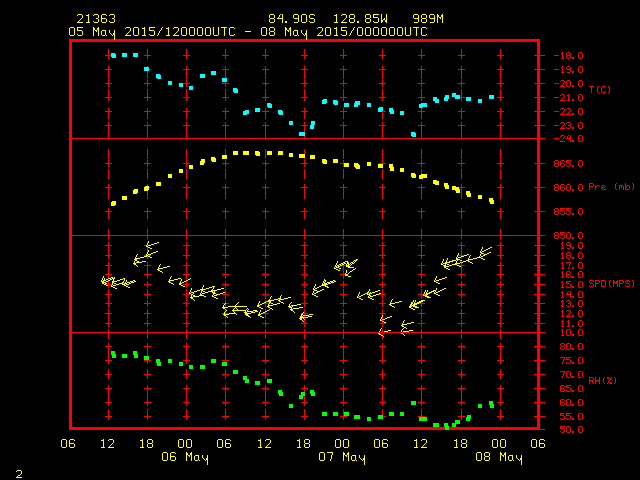Click the 19.0 wind speed tick value
Screen dimensions: 640x480
571,246
